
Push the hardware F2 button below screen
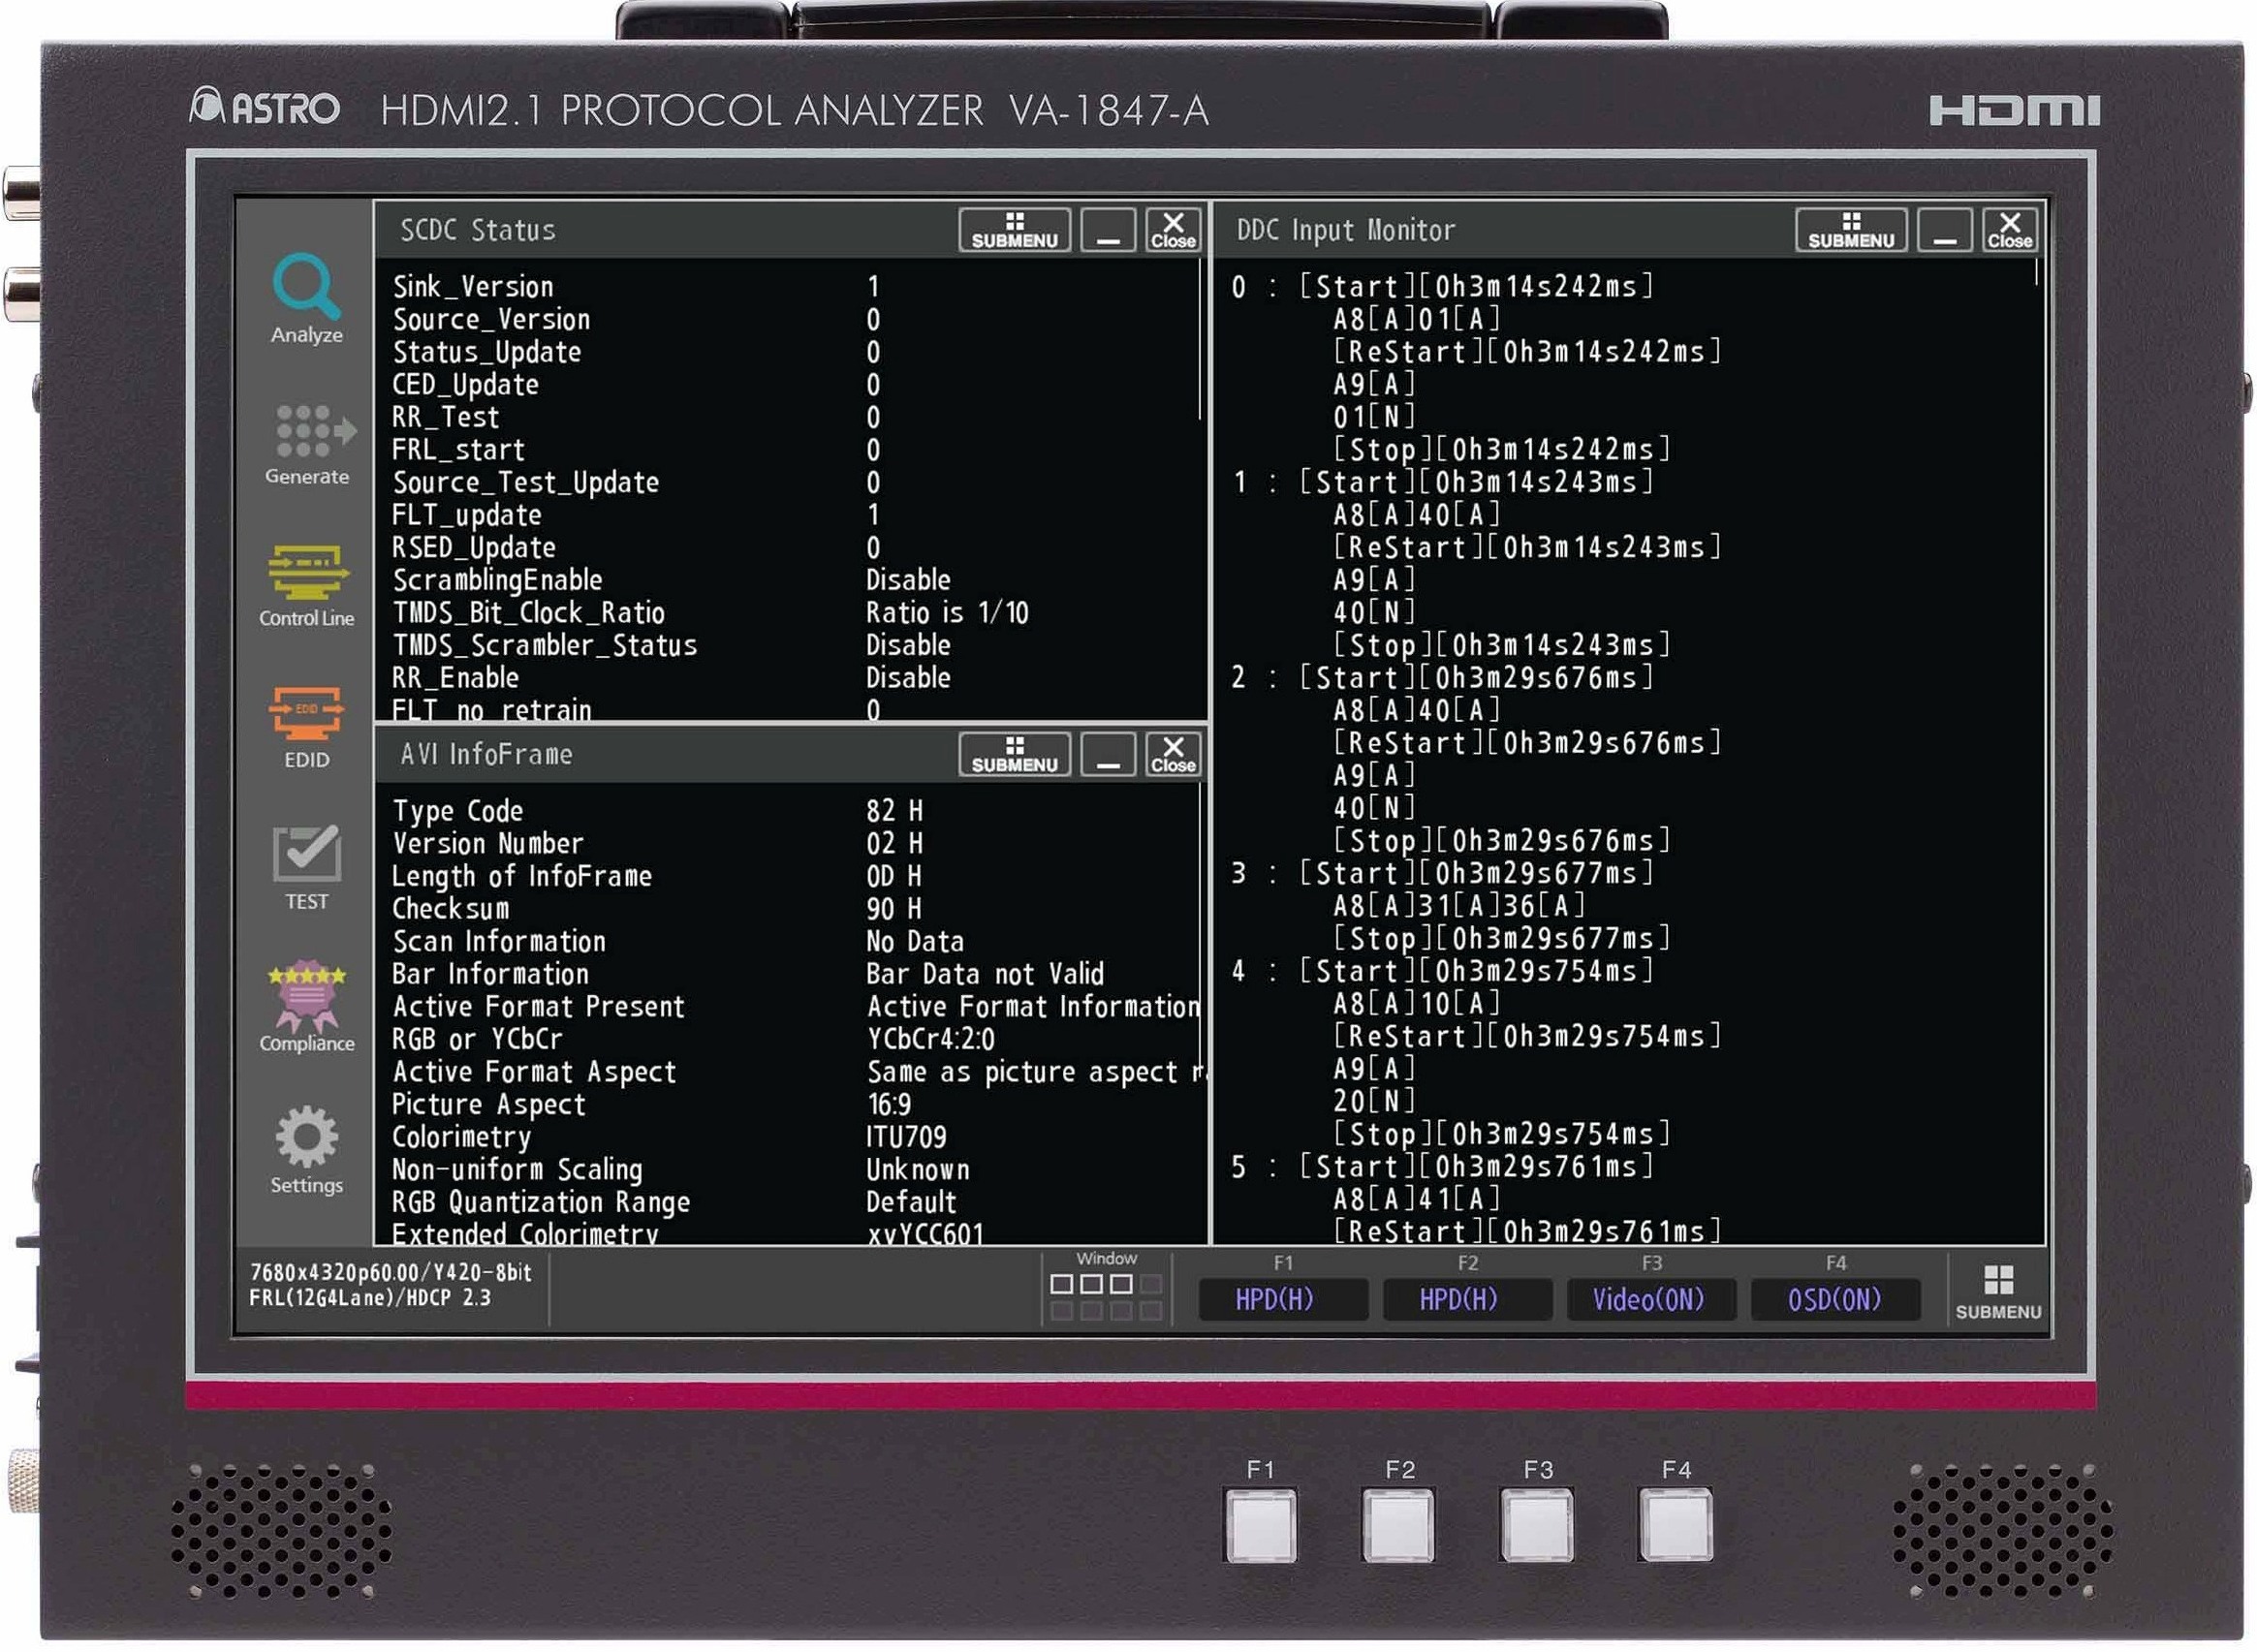pyautogui.click(x=1398, y=1524)
